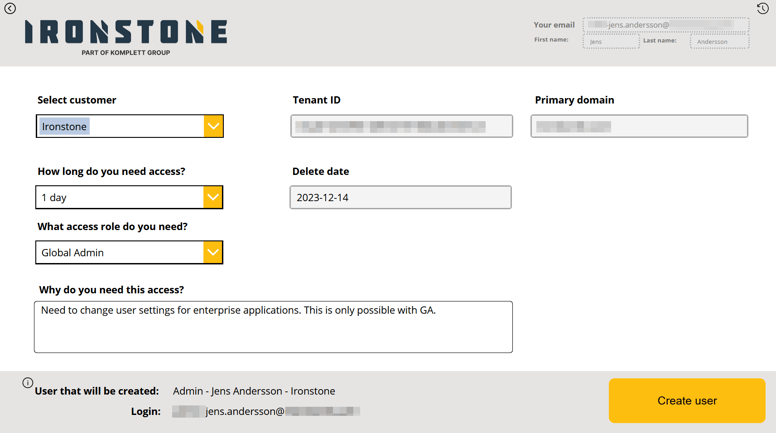Click the Last name field
This screenshot has height=433, width=776.
720,42
